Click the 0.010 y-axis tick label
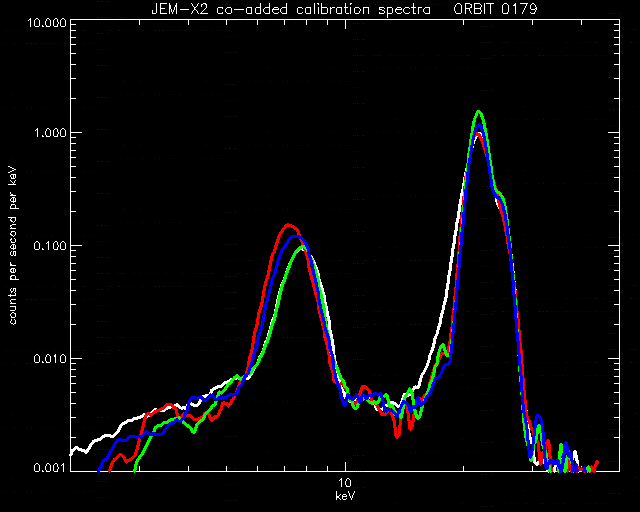Viewport: 640px width, 512px height. (49, 359)
